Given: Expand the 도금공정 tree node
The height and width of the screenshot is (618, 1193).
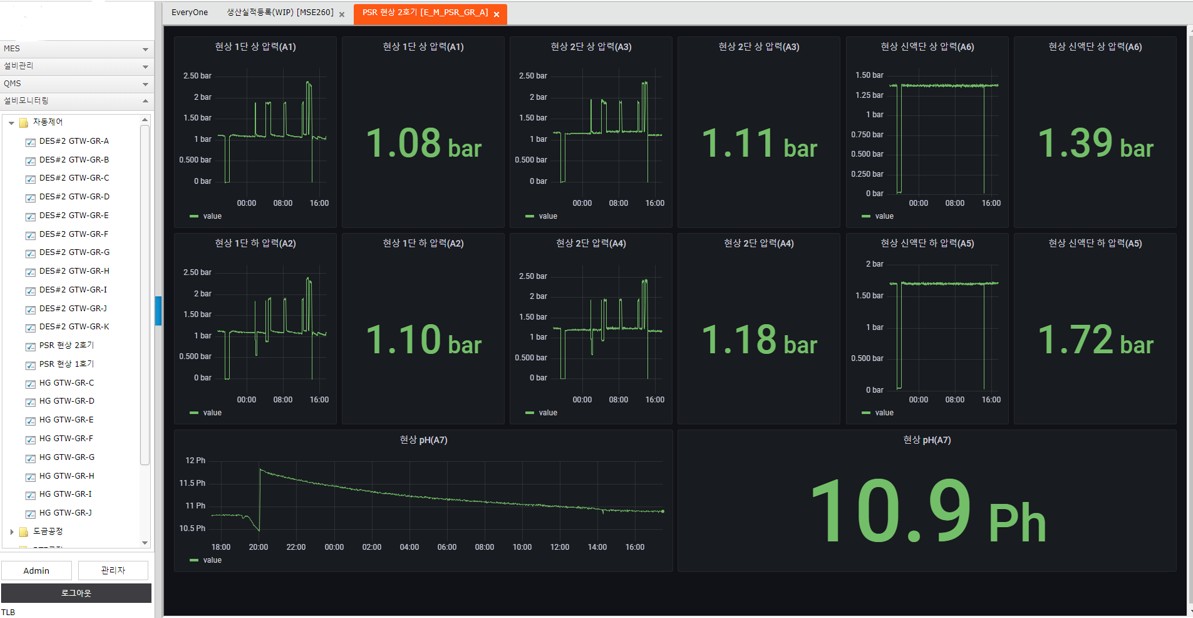Looking at the screenshot, I should 11,532.
